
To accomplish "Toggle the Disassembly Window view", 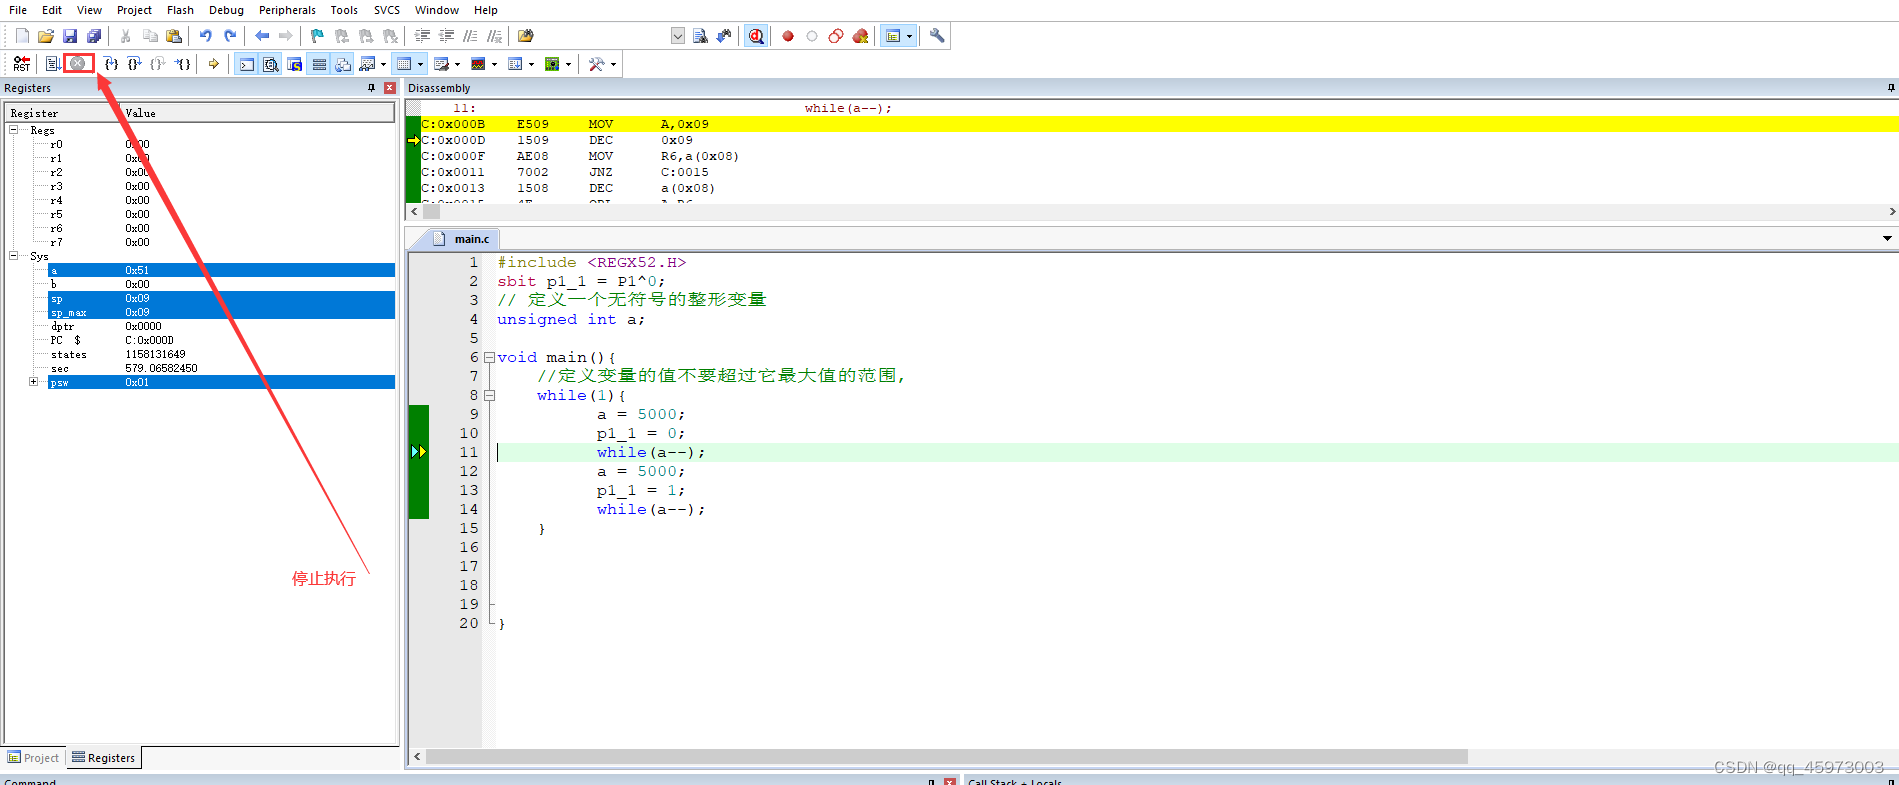I will coord(271,64).
